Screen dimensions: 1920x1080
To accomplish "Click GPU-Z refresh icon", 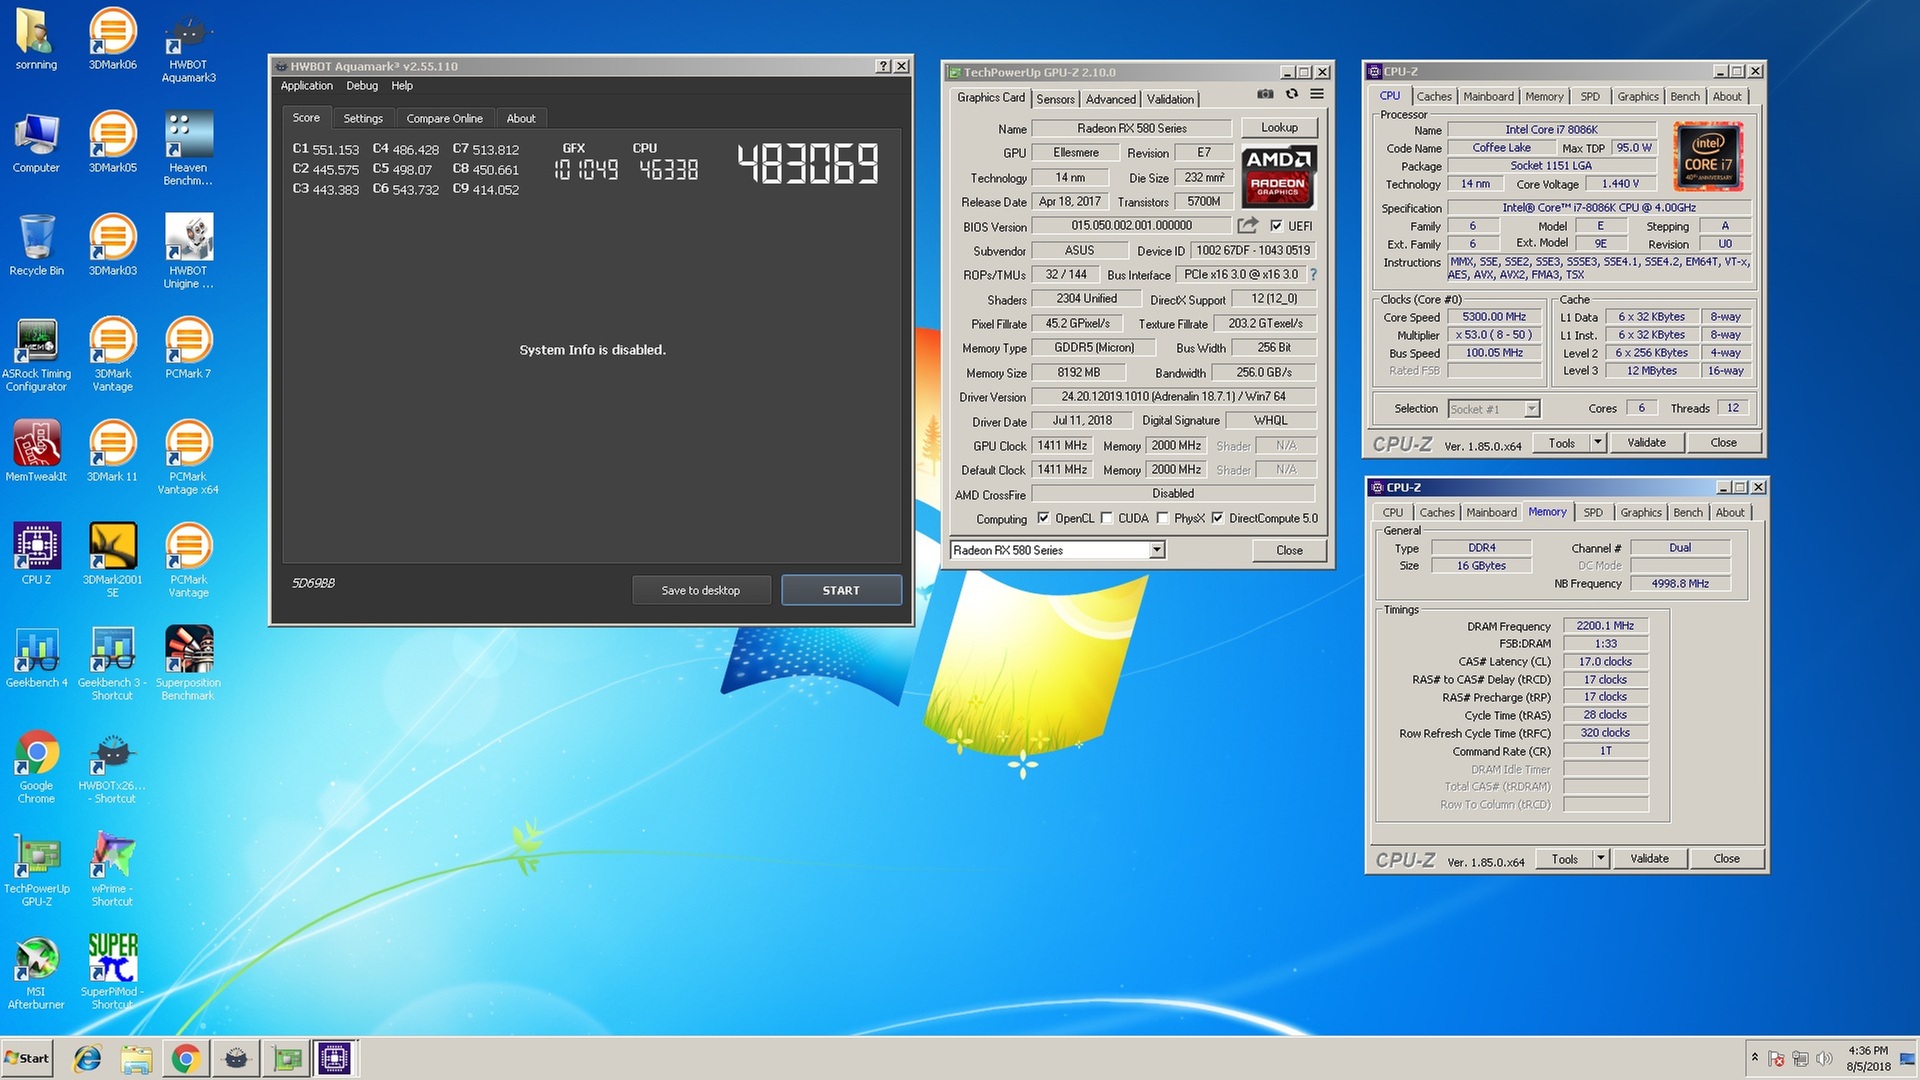I will [1292, 94].
